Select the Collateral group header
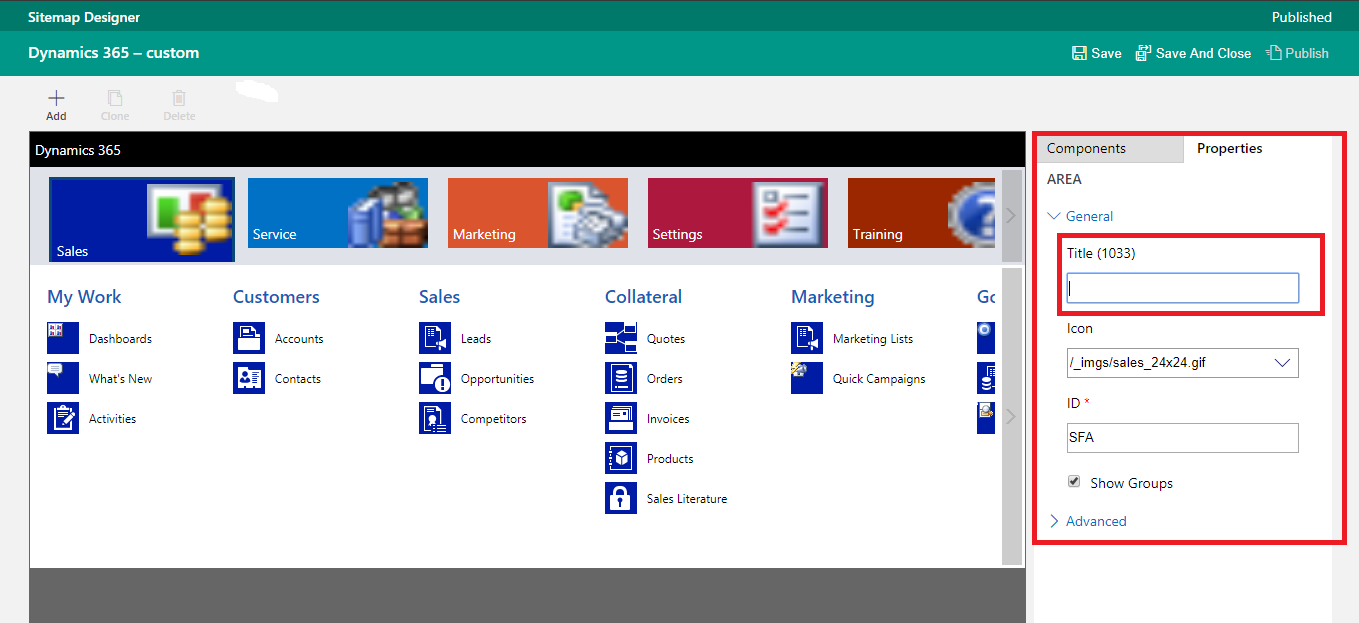Viewport: 1359px width, 623px height. 643,297
